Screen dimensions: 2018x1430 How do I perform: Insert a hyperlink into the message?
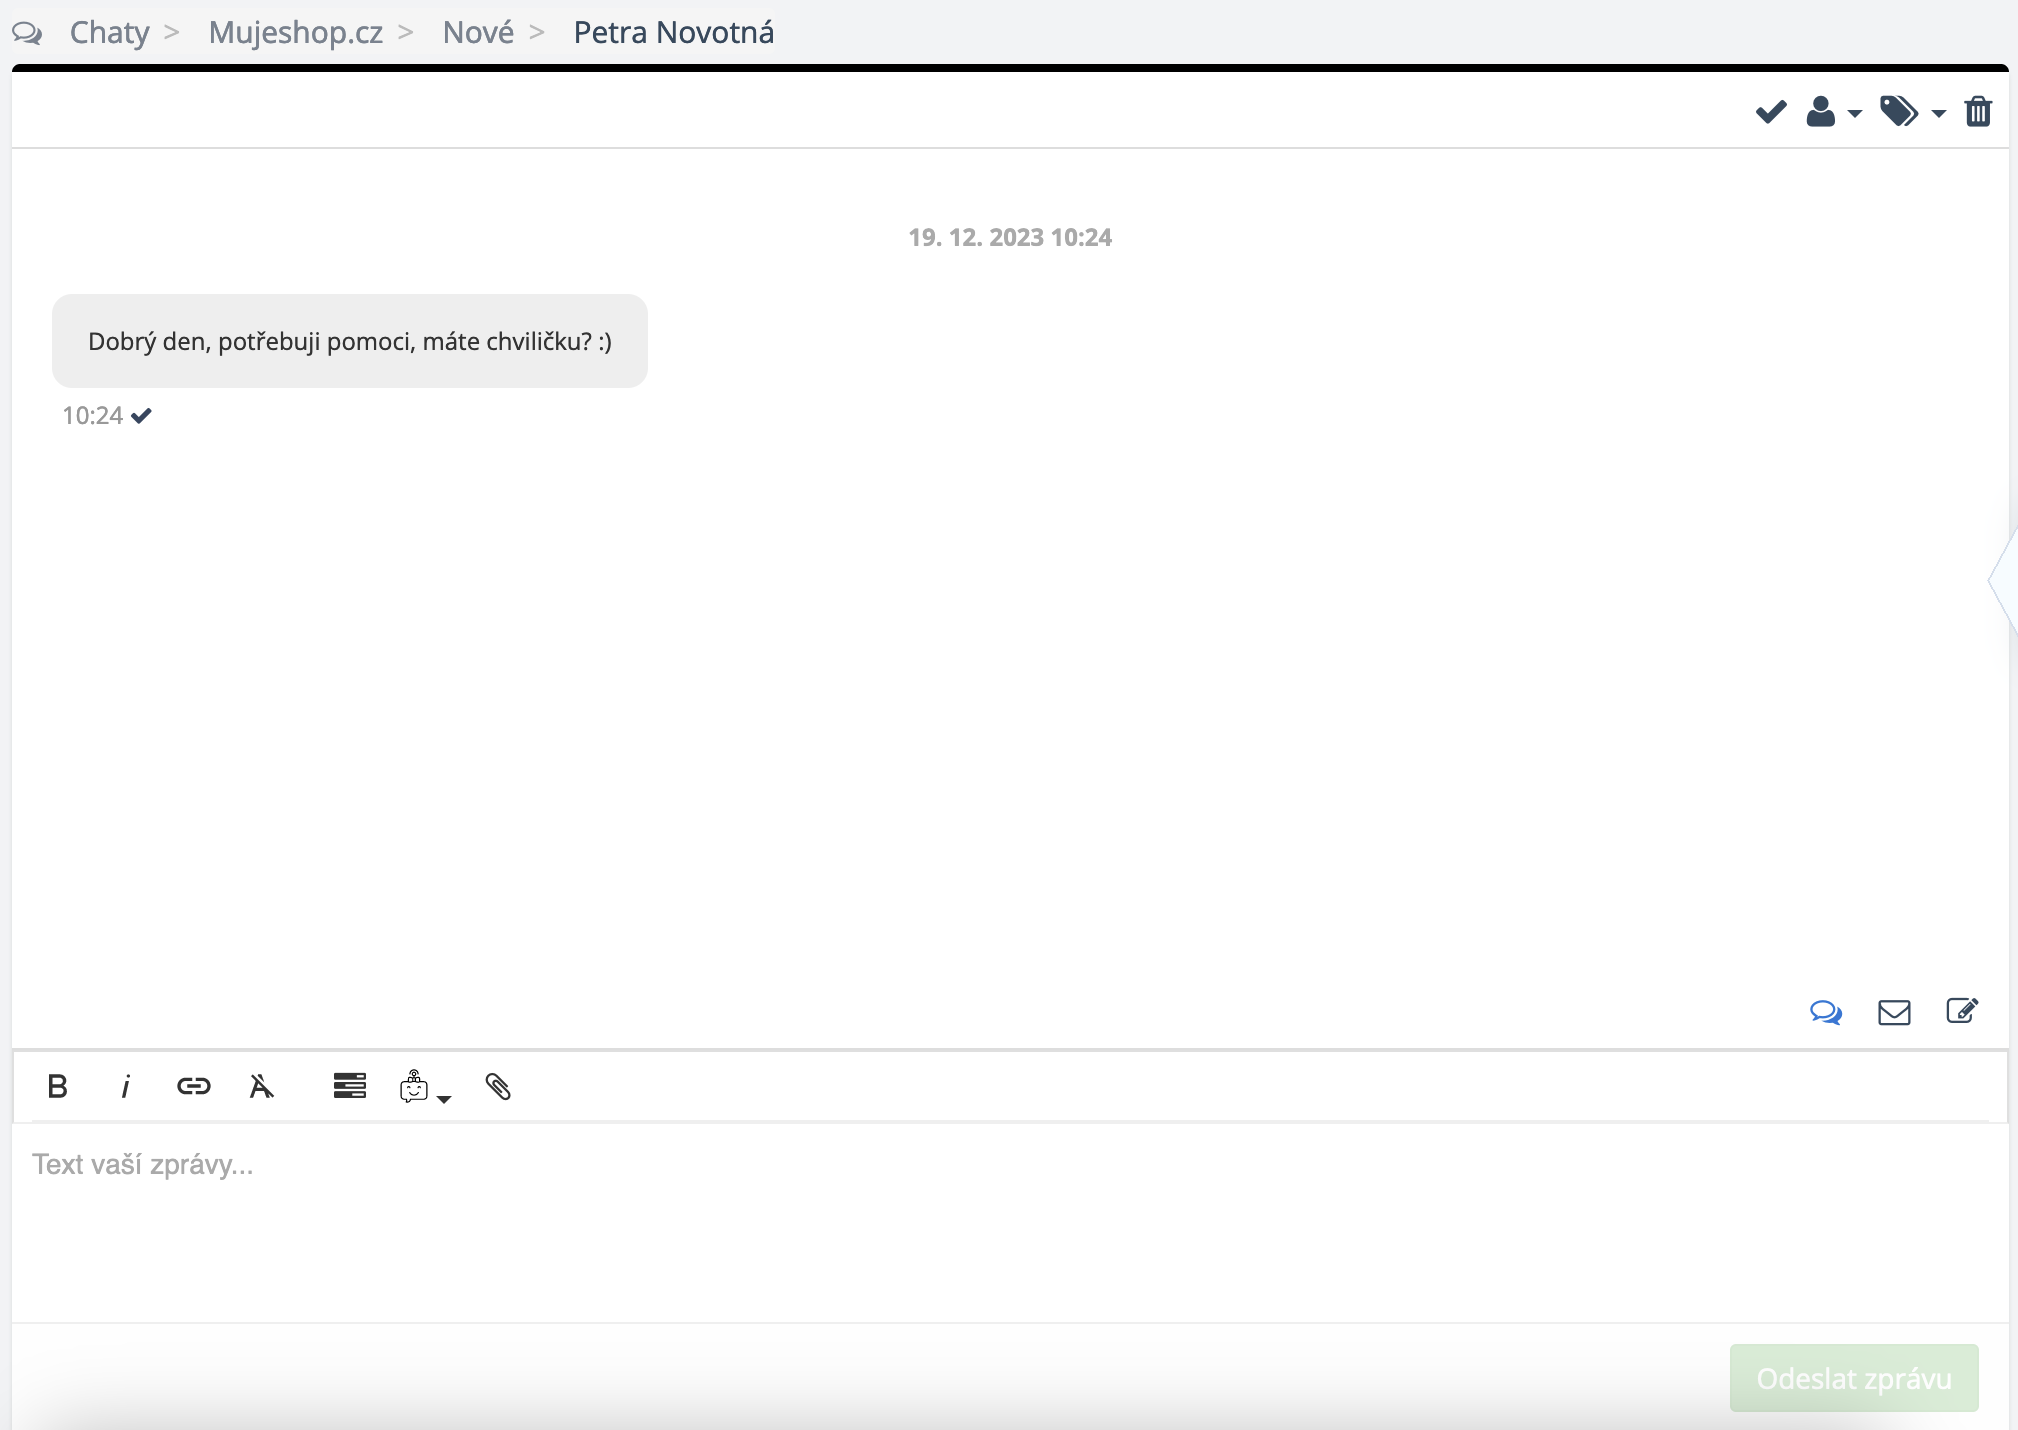pos(193,1086)
